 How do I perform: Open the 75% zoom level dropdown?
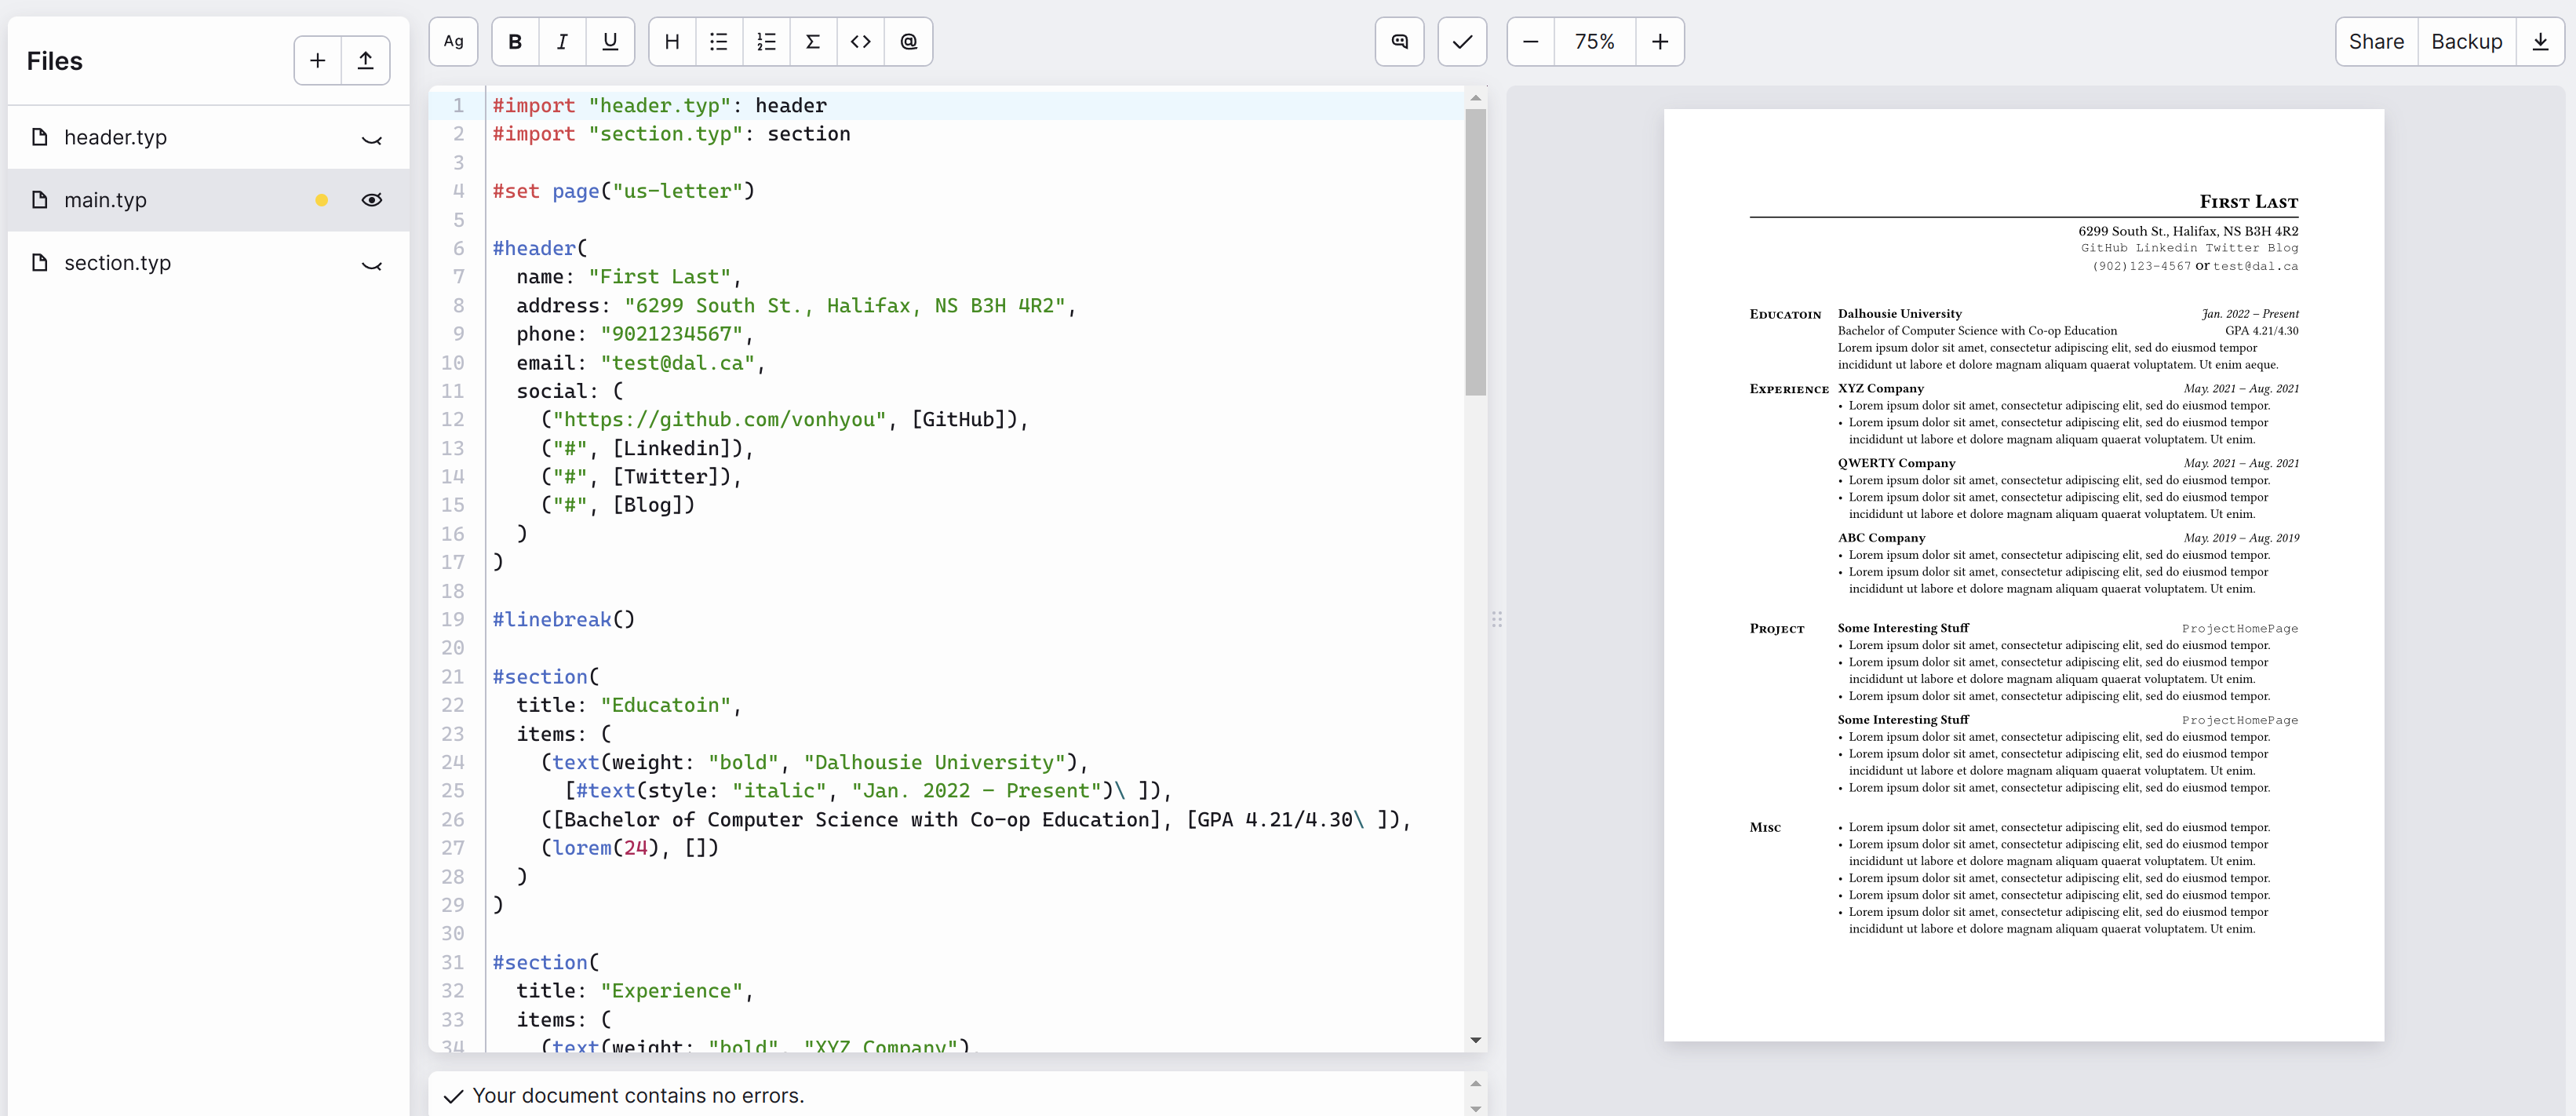coord(1594,42)
